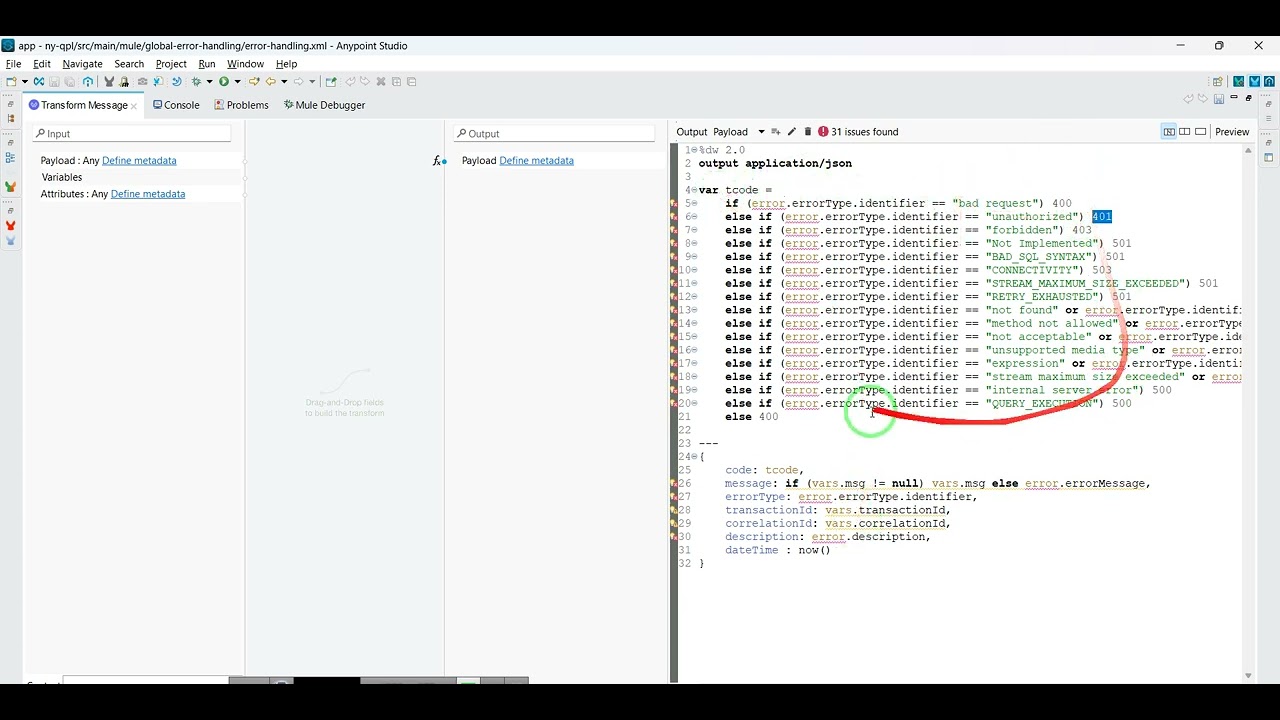Image resolution: width=1280 pixels, height=720 pixels.
Task: Open the New file dropdown arrow
Action: [x=25, y=82]
